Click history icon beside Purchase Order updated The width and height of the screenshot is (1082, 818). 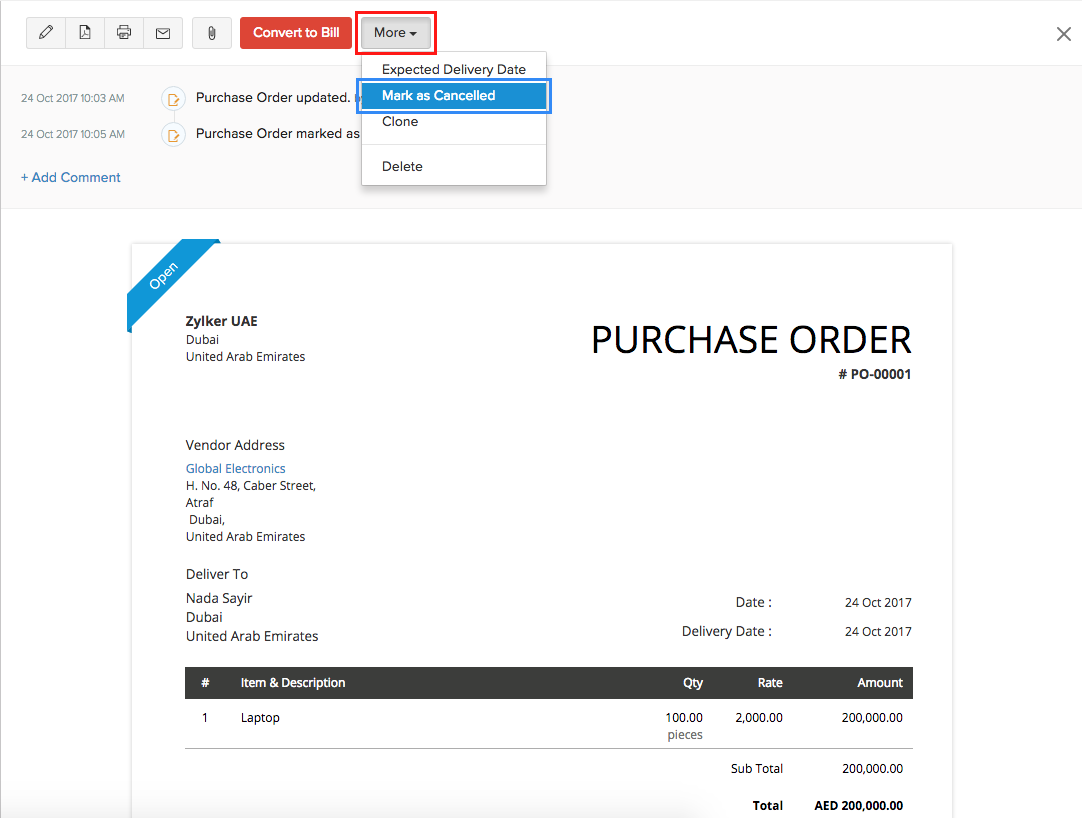[x=173, y=99]
